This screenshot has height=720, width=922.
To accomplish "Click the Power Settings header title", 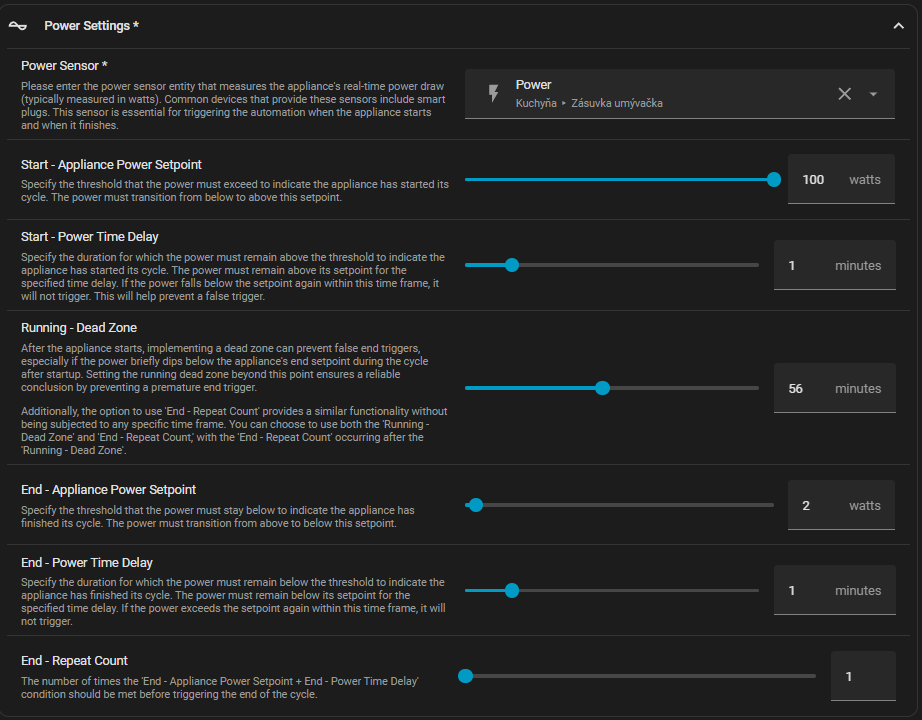I will [x=91, y=26].
